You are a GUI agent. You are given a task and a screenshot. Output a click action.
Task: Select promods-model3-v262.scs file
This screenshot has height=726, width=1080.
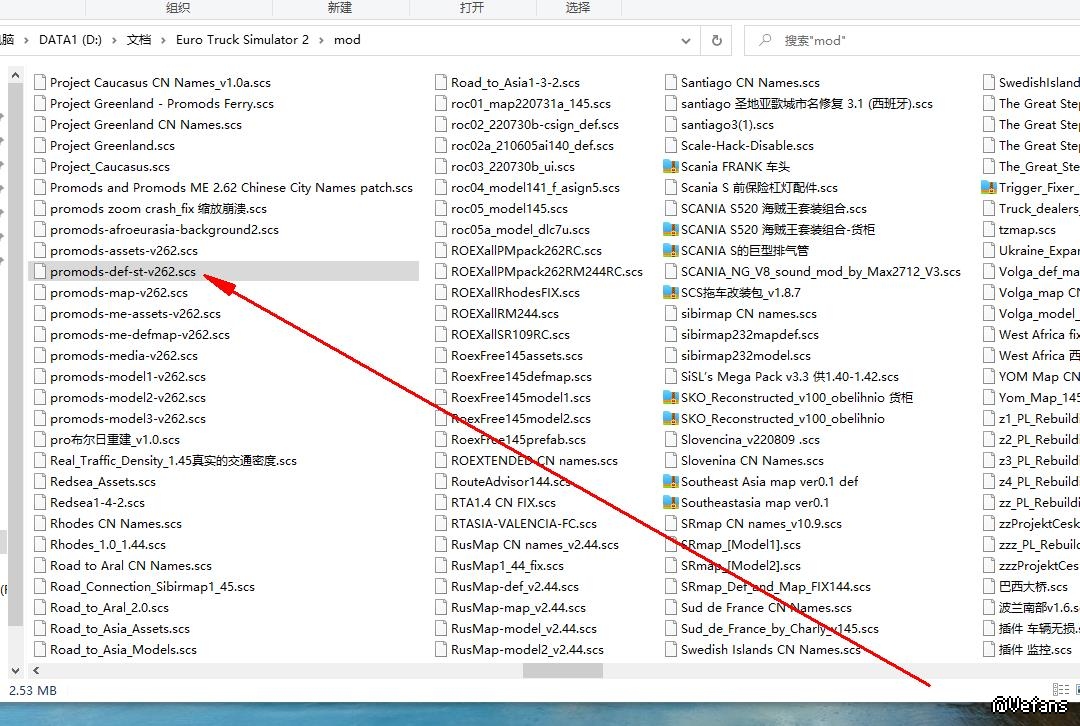click(x=128, y=419)
